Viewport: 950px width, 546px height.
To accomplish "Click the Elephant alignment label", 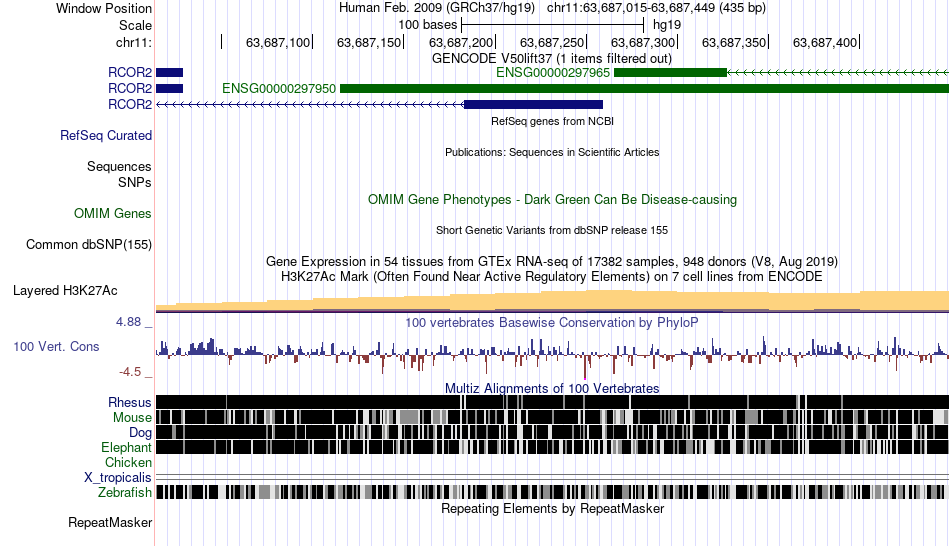I will [126, 447].
